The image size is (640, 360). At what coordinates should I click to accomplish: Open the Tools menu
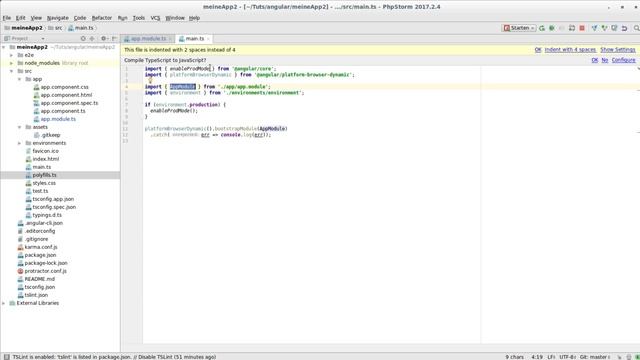pyautogui.click(x=139, y=18)
